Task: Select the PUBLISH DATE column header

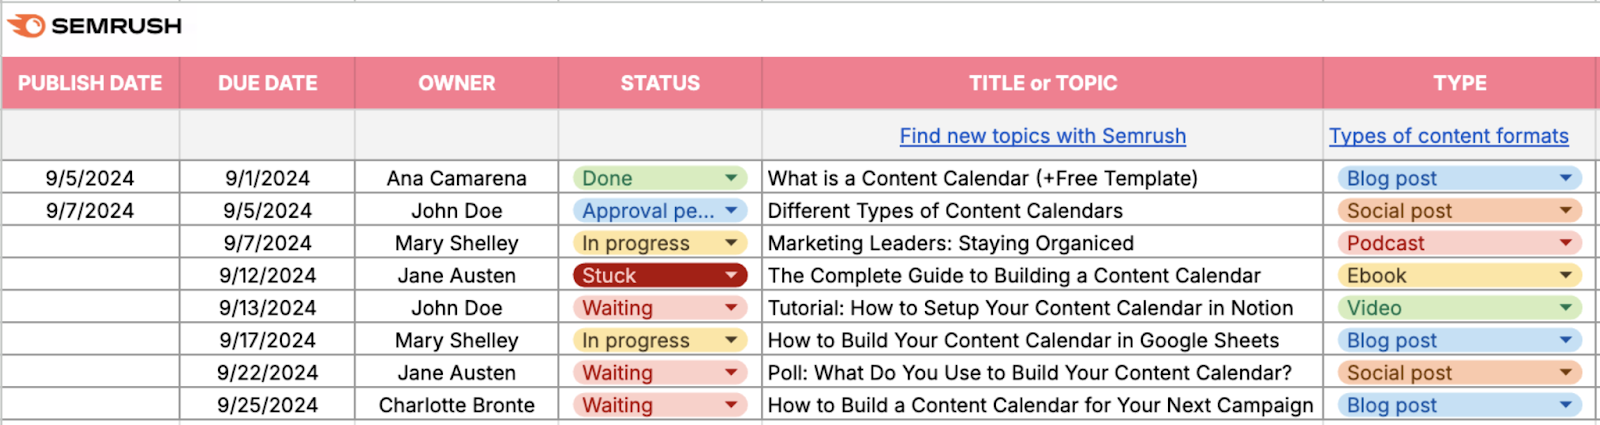Action: point(90,83)
